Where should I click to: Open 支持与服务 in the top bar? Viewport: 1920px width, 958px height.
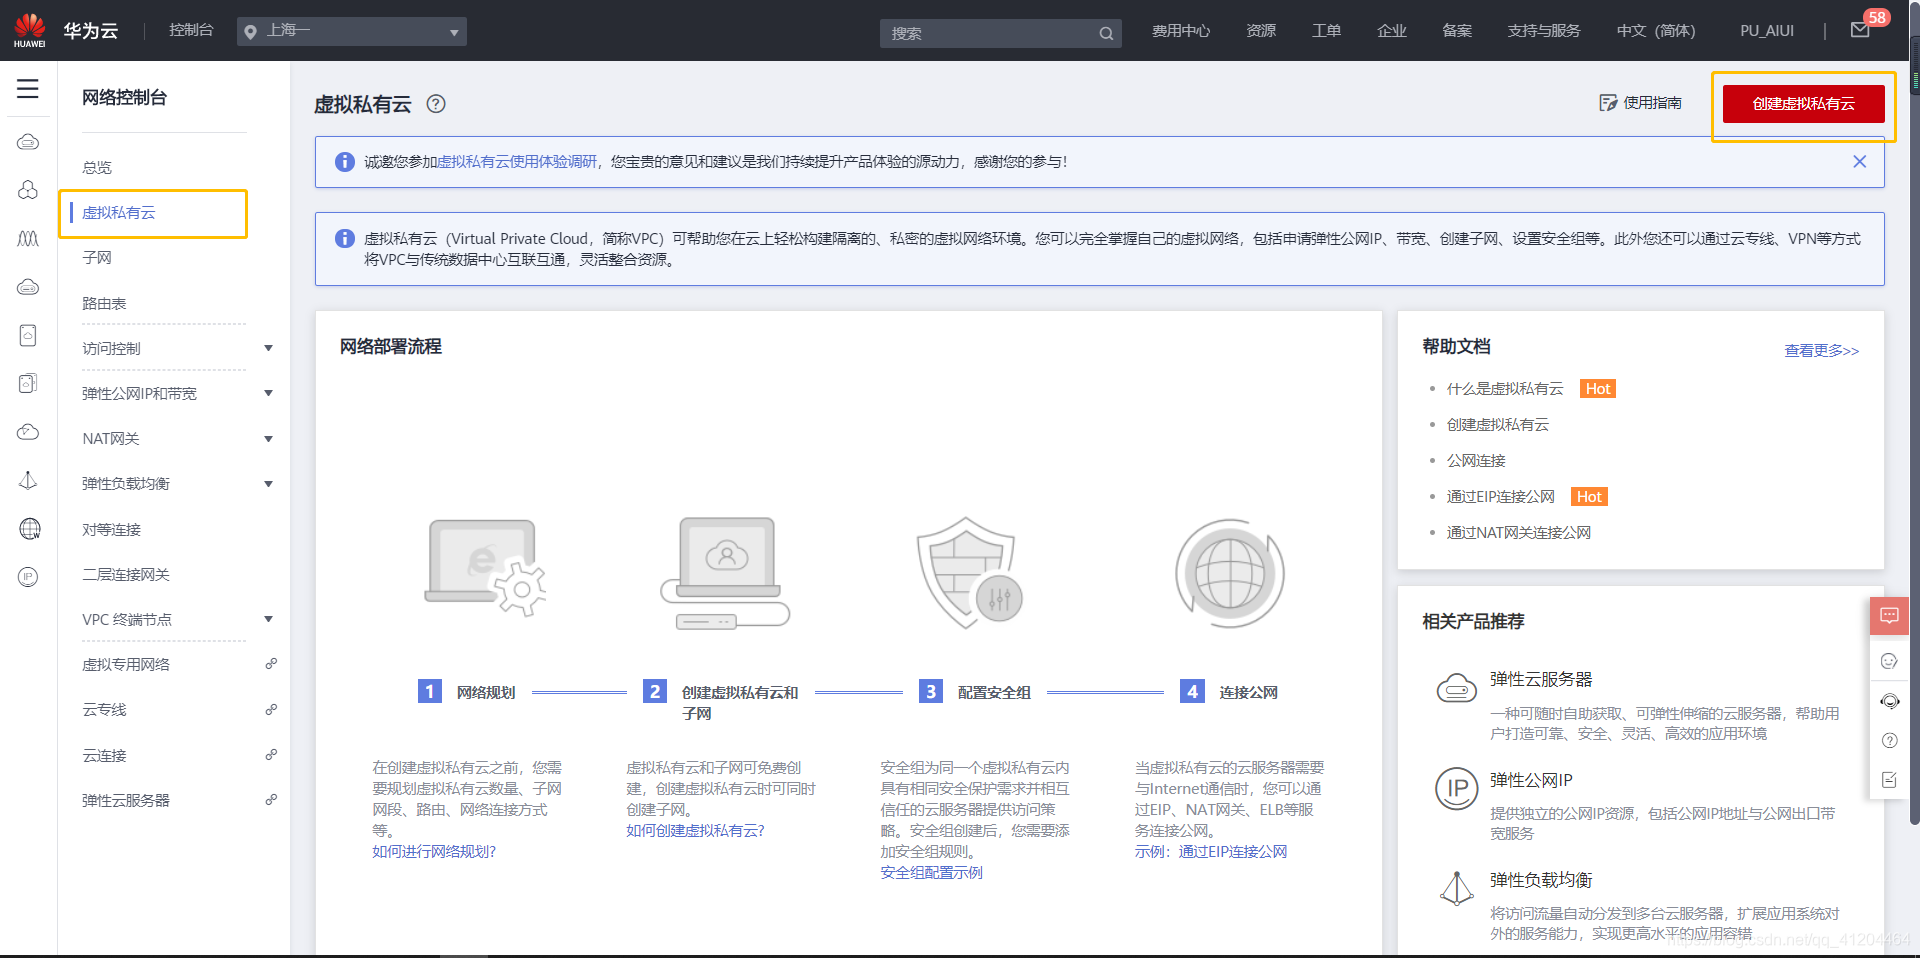(x=1544, y=31)
